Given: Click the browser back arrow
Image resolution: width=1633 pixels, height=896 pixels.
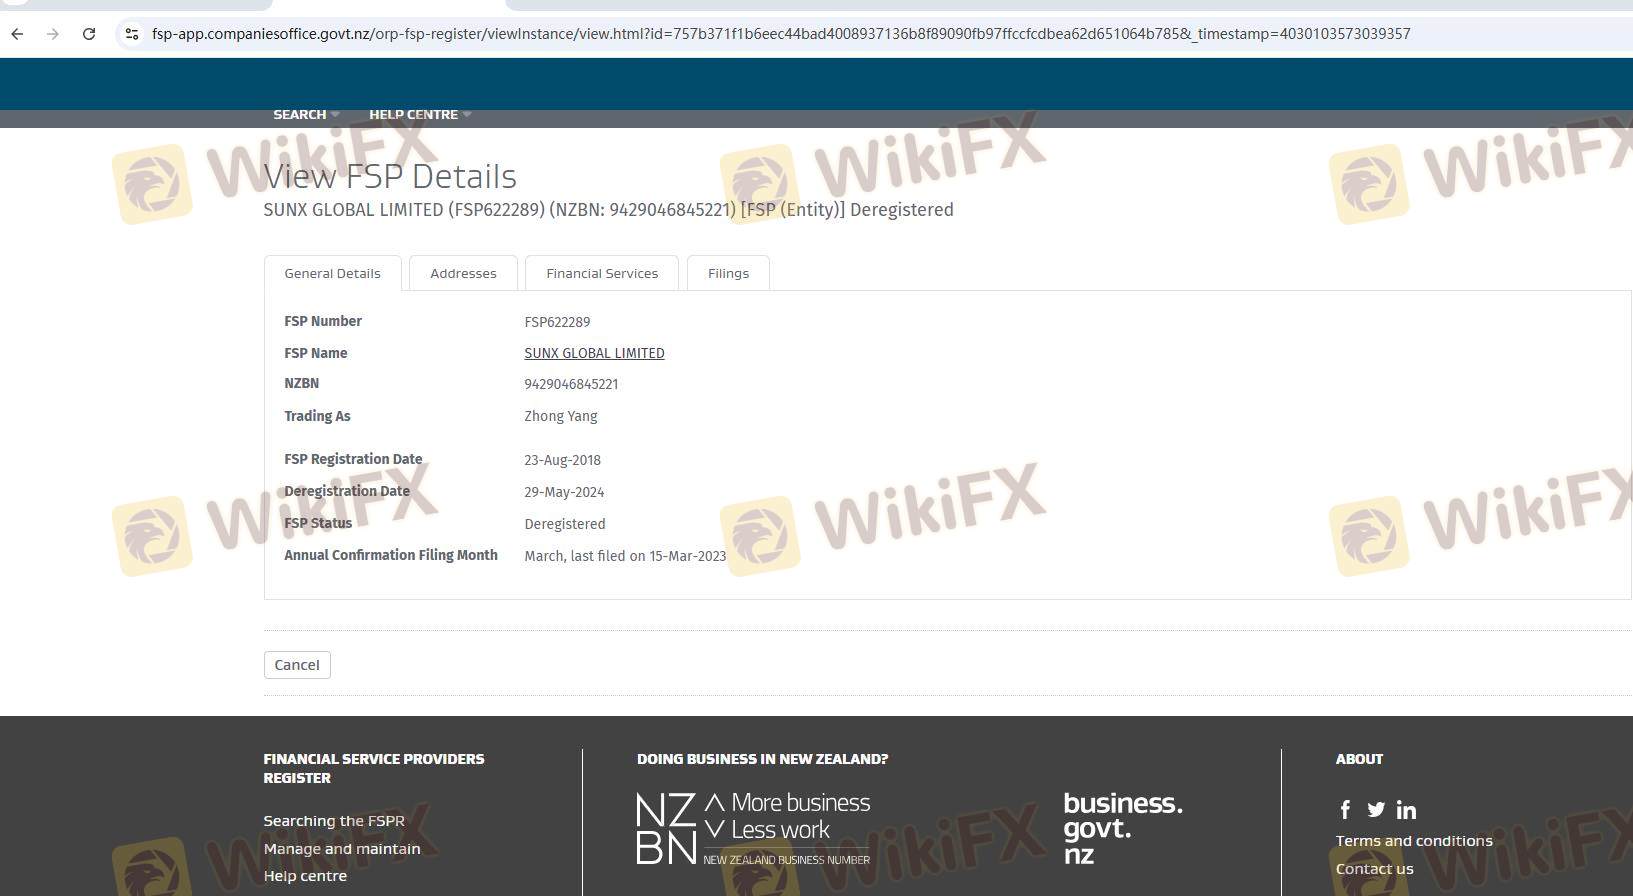Looking at the screenshot, I should pos(17,34).
